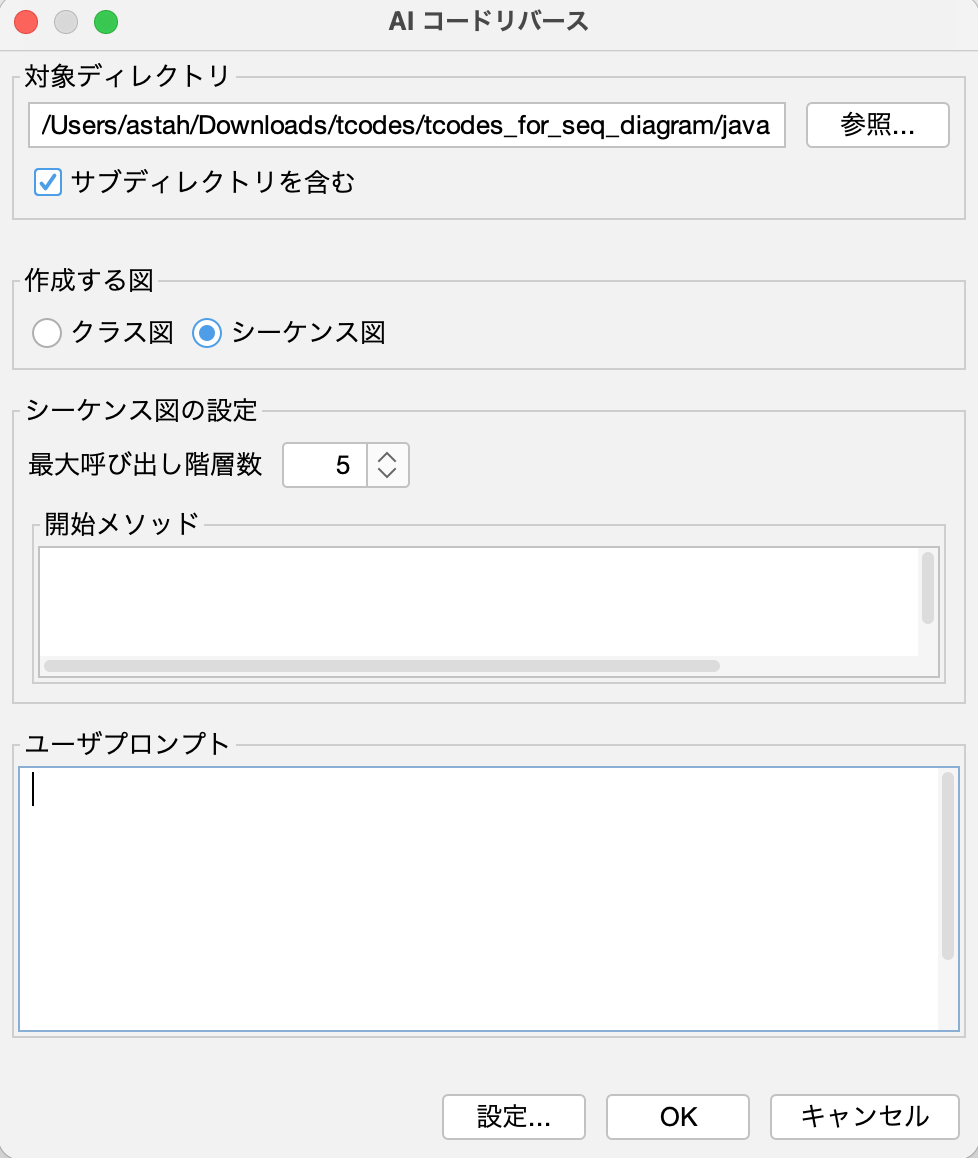This screenshot has height=1158, width=978.
Task: Increase max call depth with up arrow
Action: point(388,455)
